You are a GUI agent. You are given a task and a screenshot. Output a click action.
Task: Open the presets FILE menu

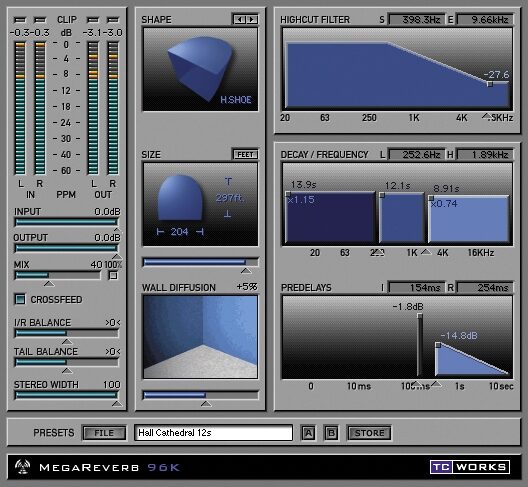[x=104, y=433]
